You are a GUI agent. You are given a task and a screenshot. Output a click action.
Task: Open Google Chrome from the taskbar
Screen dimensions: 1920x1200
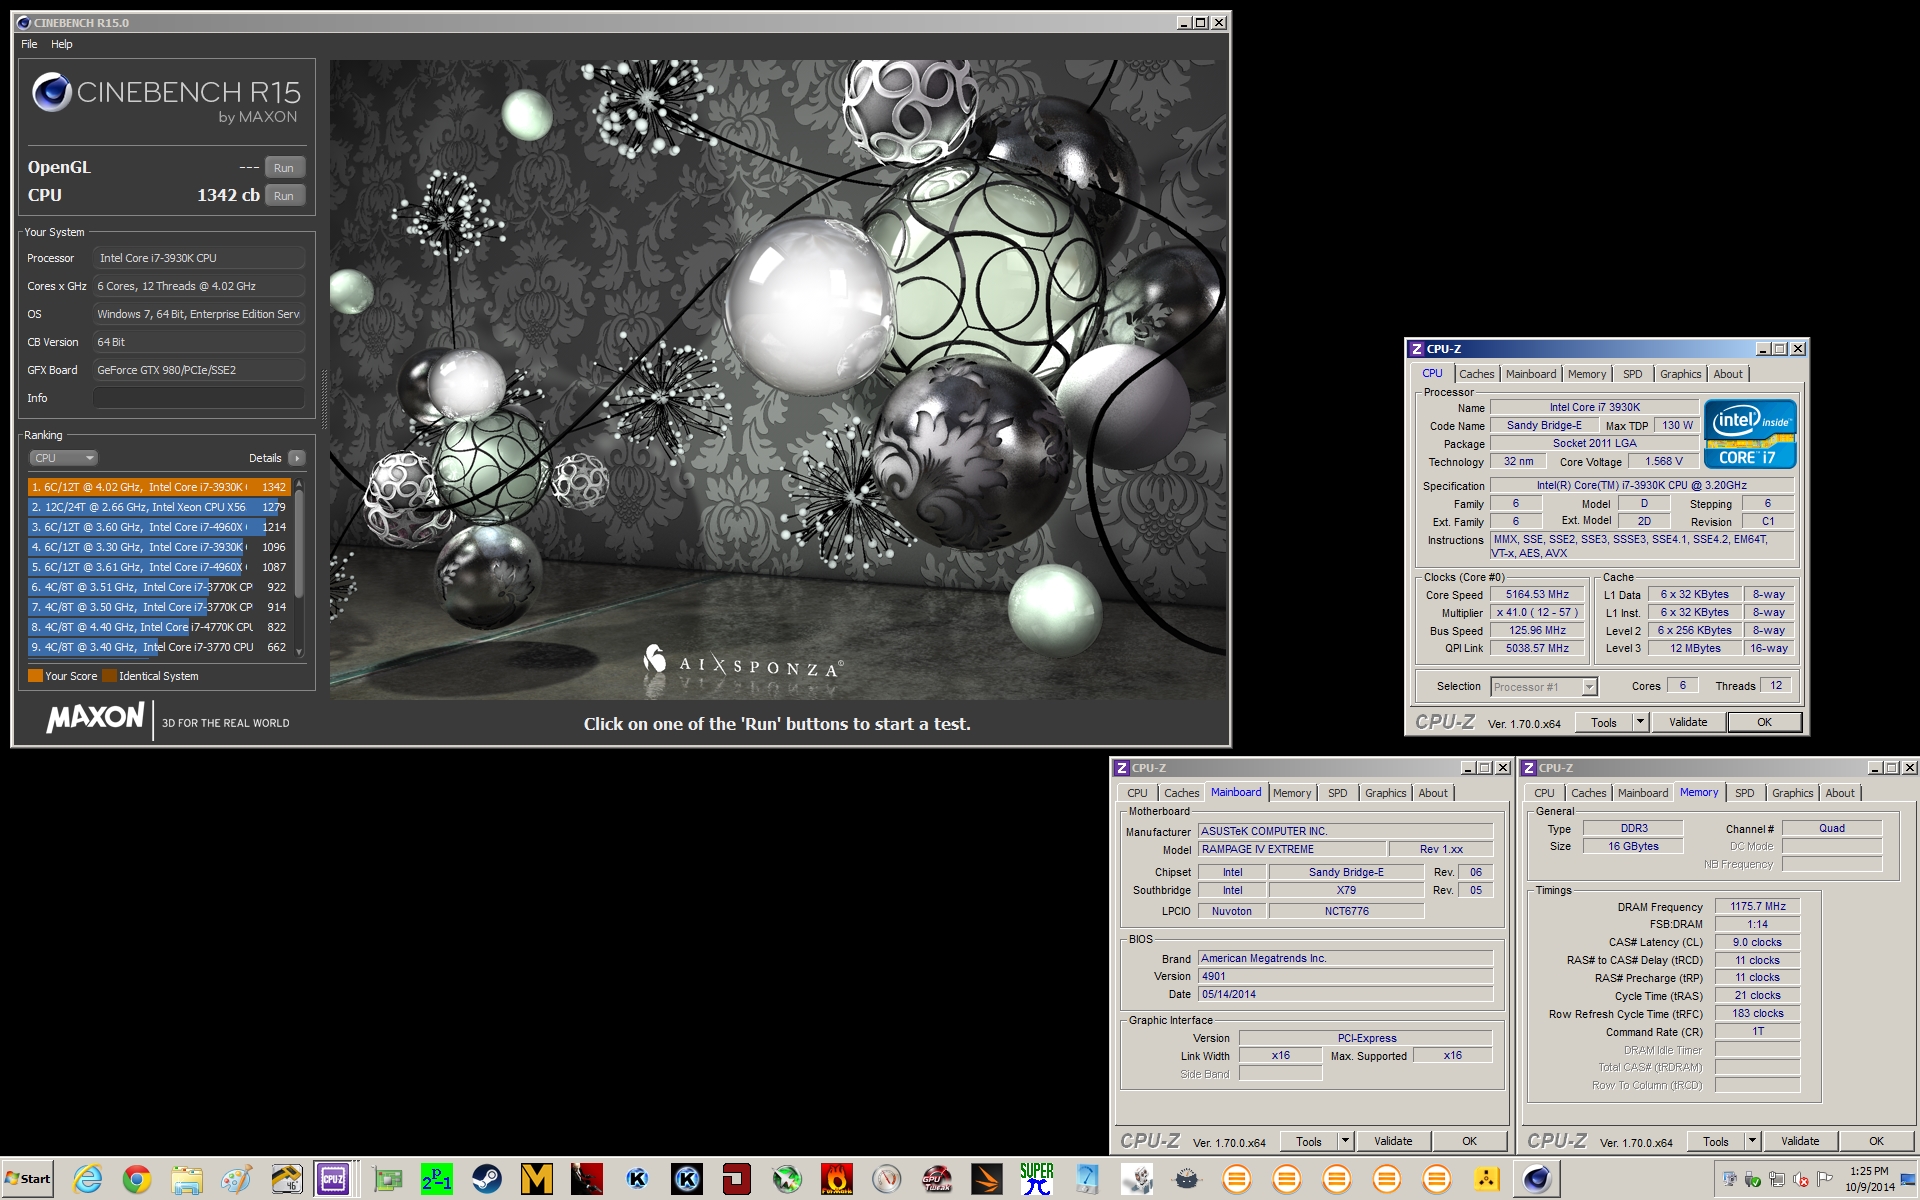click(x=137, y=1180)
